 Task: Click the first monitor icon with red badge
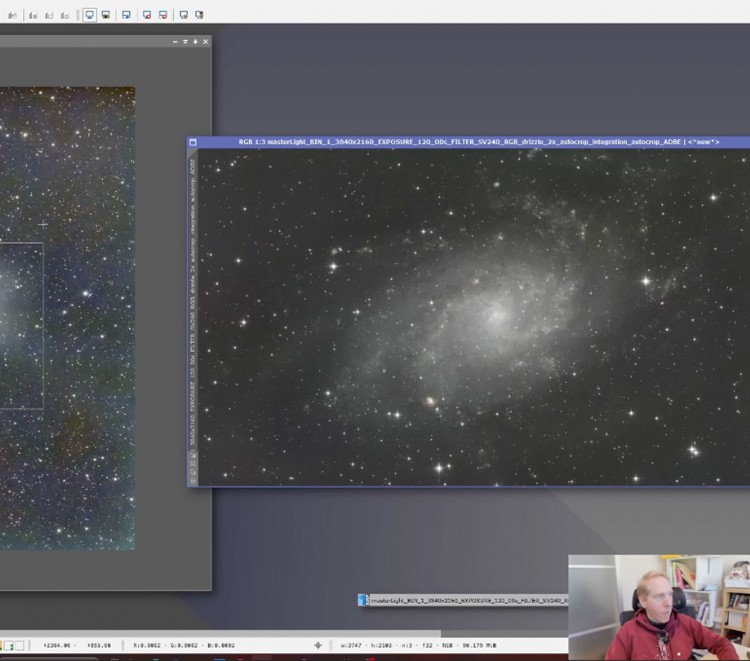[x=147, y=15]
